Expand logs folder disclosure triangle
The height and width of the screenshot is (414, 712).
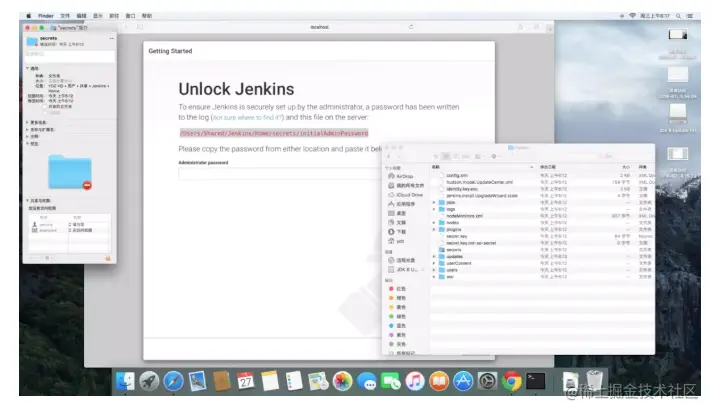[434, 209]
